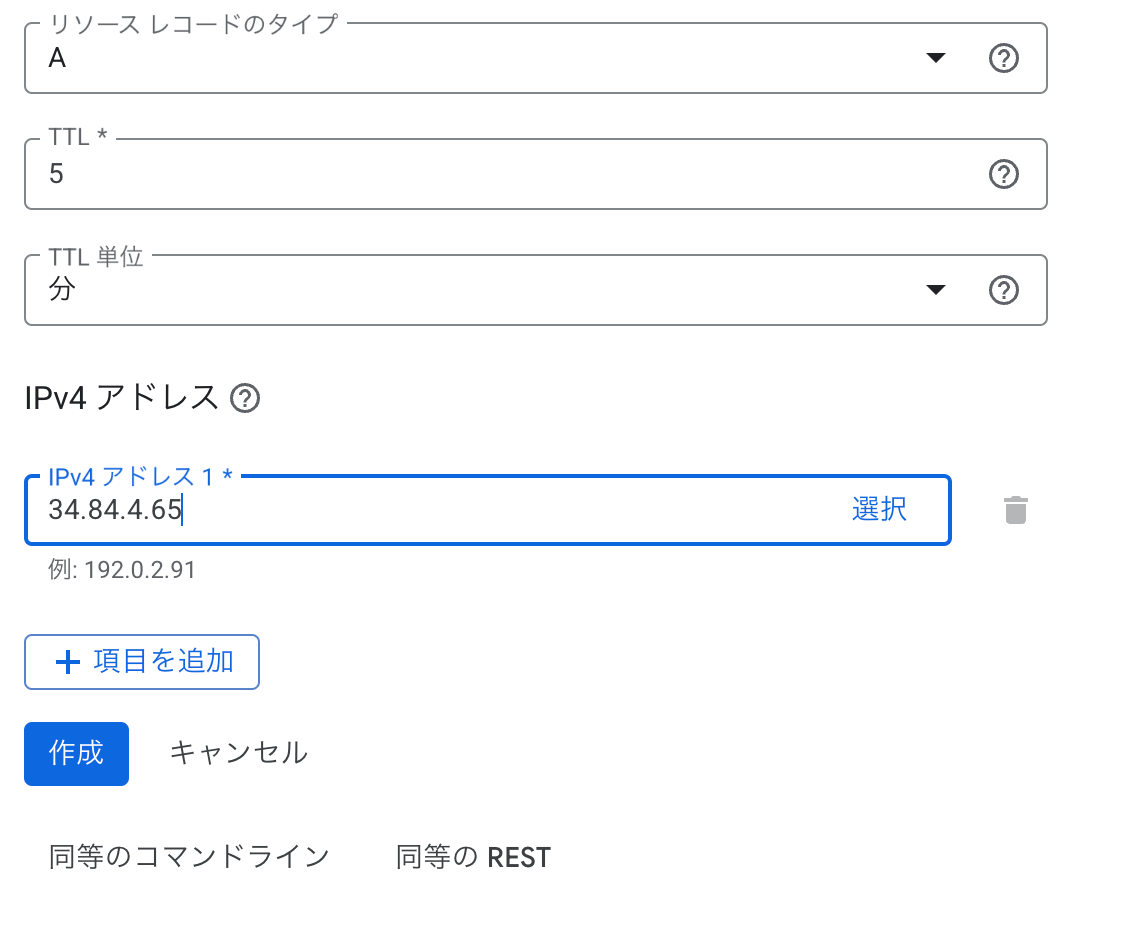Click the IPv4 アドレス section heading
Viewport: 1124px width, 932px height.
(121, 398)
